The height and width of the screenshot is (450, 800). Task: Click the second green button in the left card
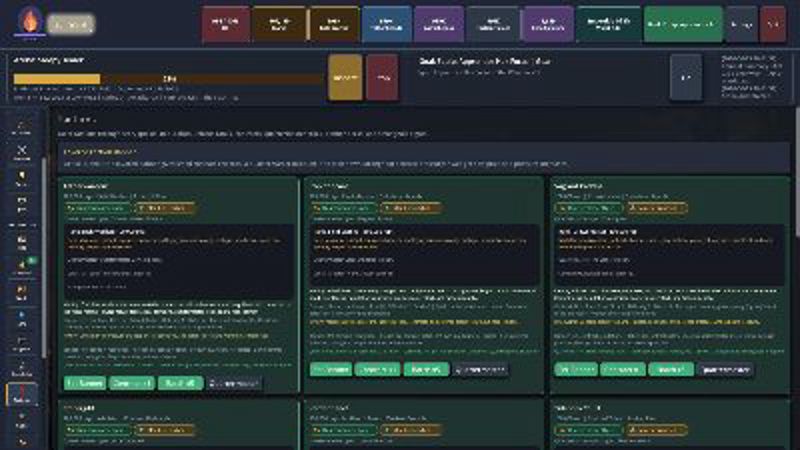coord(132,383)
